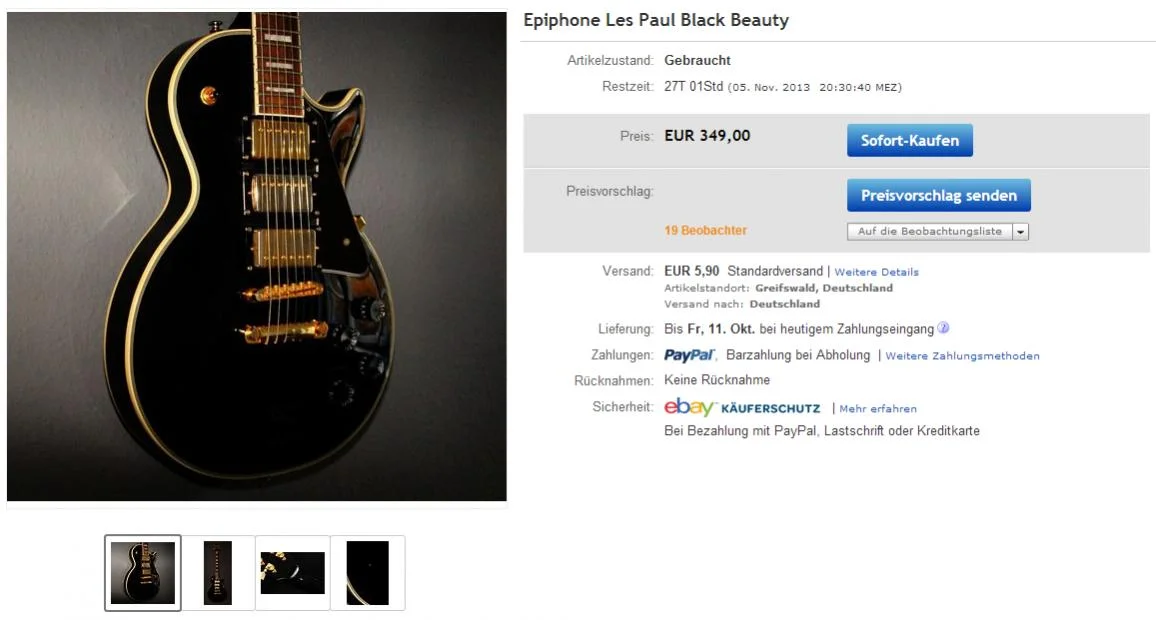Image resolution: width=1156 pixels, height=620 pixels.
Task: Click Preisvorschlag senden button
Action: pos(938,195)
